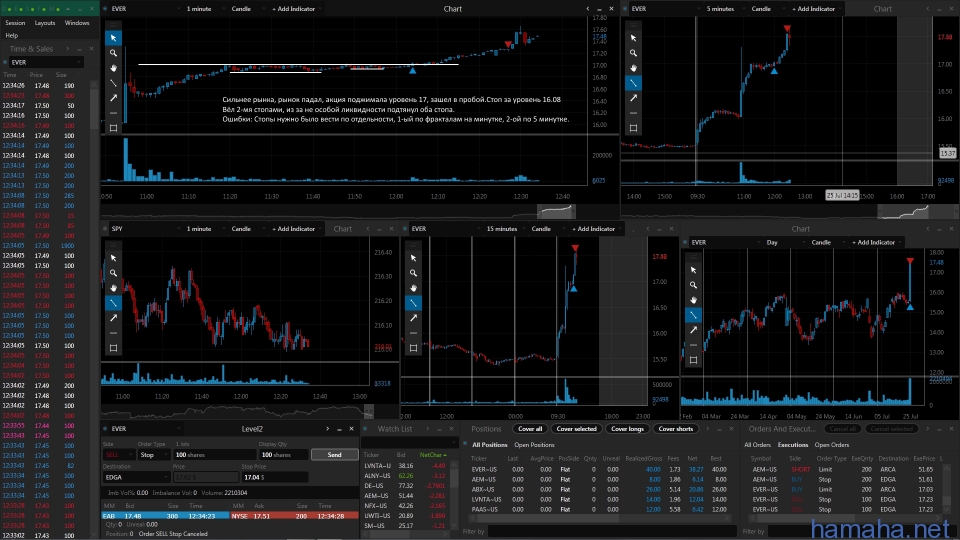
Task: Open the 5 minutes timeframe dropdown
Action: coord(723,9)
